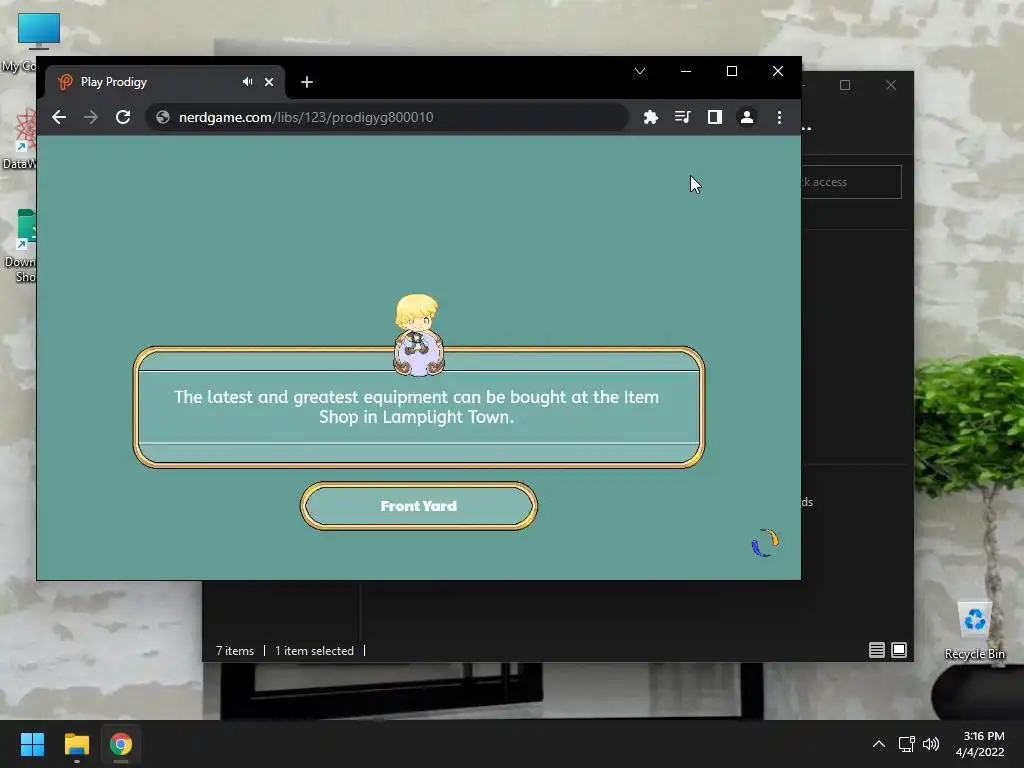1024x768 pixels.
Task: Mute the Play Prodigy tab audio
Action: click(x=247, y=82)
